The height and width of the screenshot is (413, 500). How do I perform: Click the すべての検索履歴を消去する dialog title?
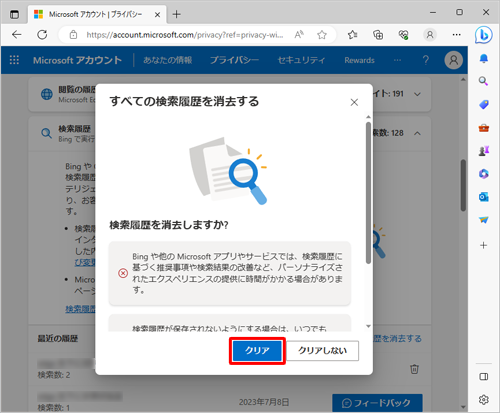[x=184, y=101]
